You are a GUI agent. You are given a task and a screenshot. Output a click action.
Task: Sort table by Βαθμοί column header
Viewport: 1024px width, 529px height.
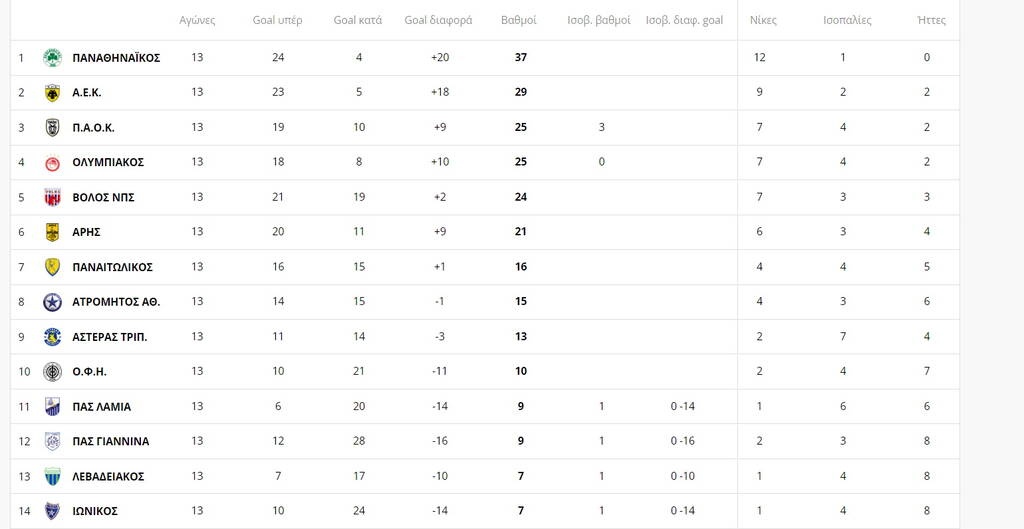518,20
